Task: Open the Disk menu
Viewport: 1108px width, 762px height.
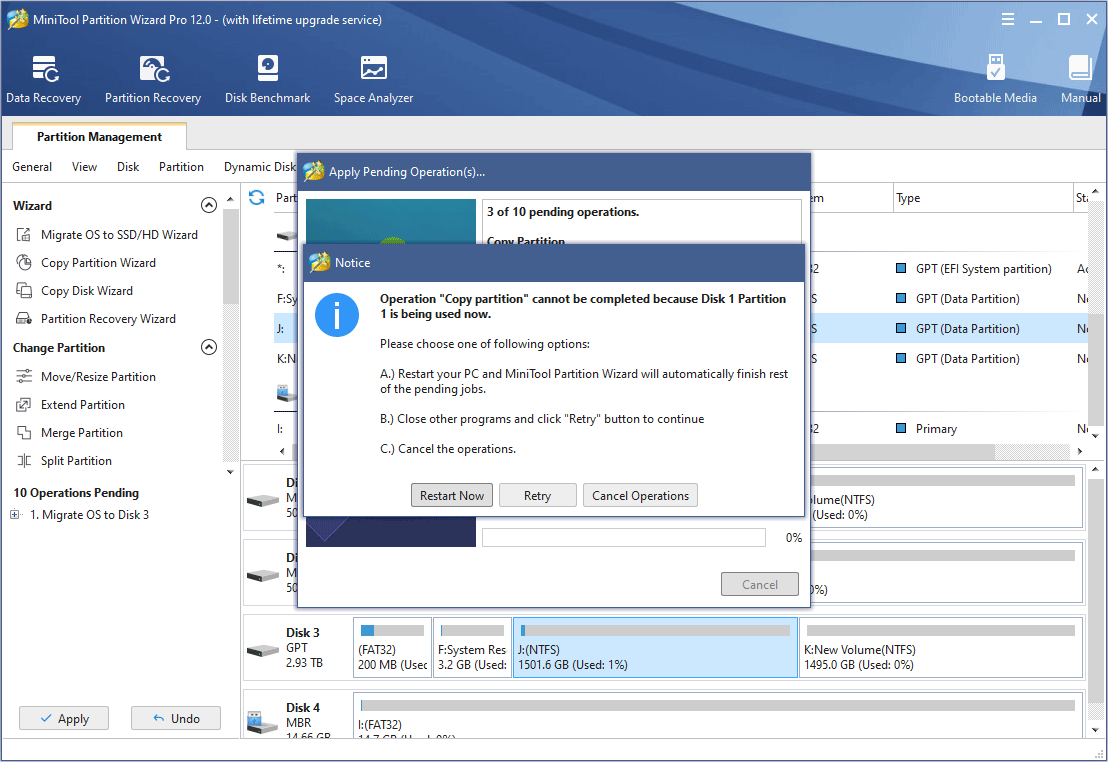Action: tap(128, 167)
